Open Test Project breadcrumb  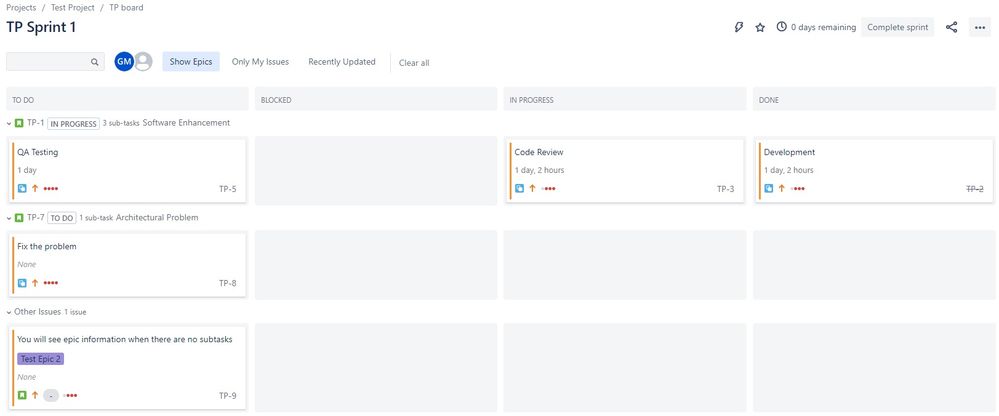pyautogui.click(x=73, y=8)
